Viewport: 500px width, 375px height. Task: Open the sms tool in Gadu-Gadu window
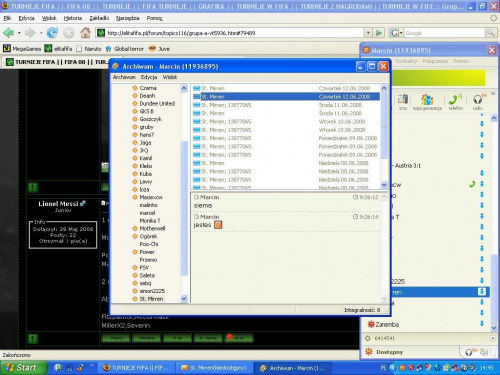[x=403, y=102]
